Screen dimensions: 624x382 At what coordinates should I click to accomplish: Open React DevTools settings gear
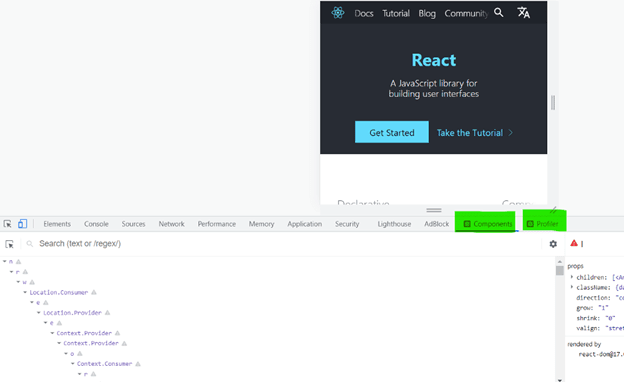click(x=553, y=244)
